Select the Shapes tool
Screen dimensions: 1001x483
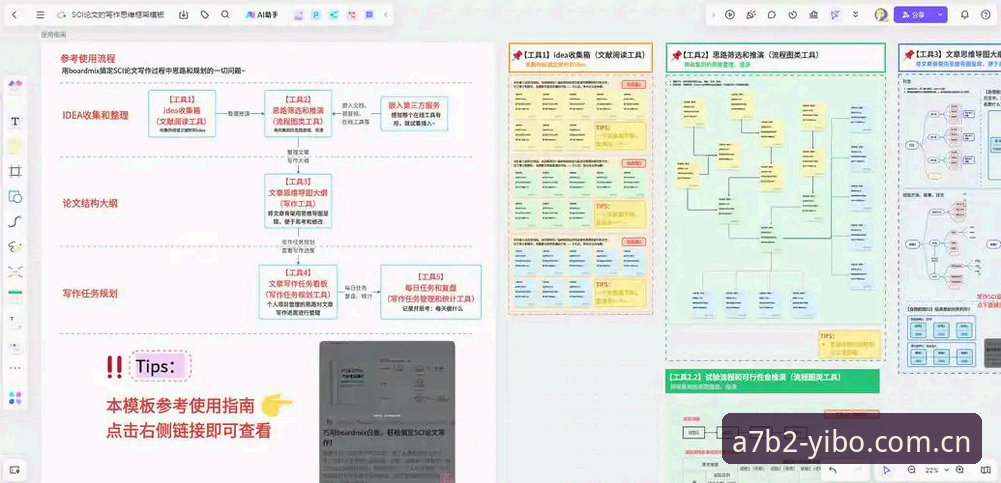point(15,197)
